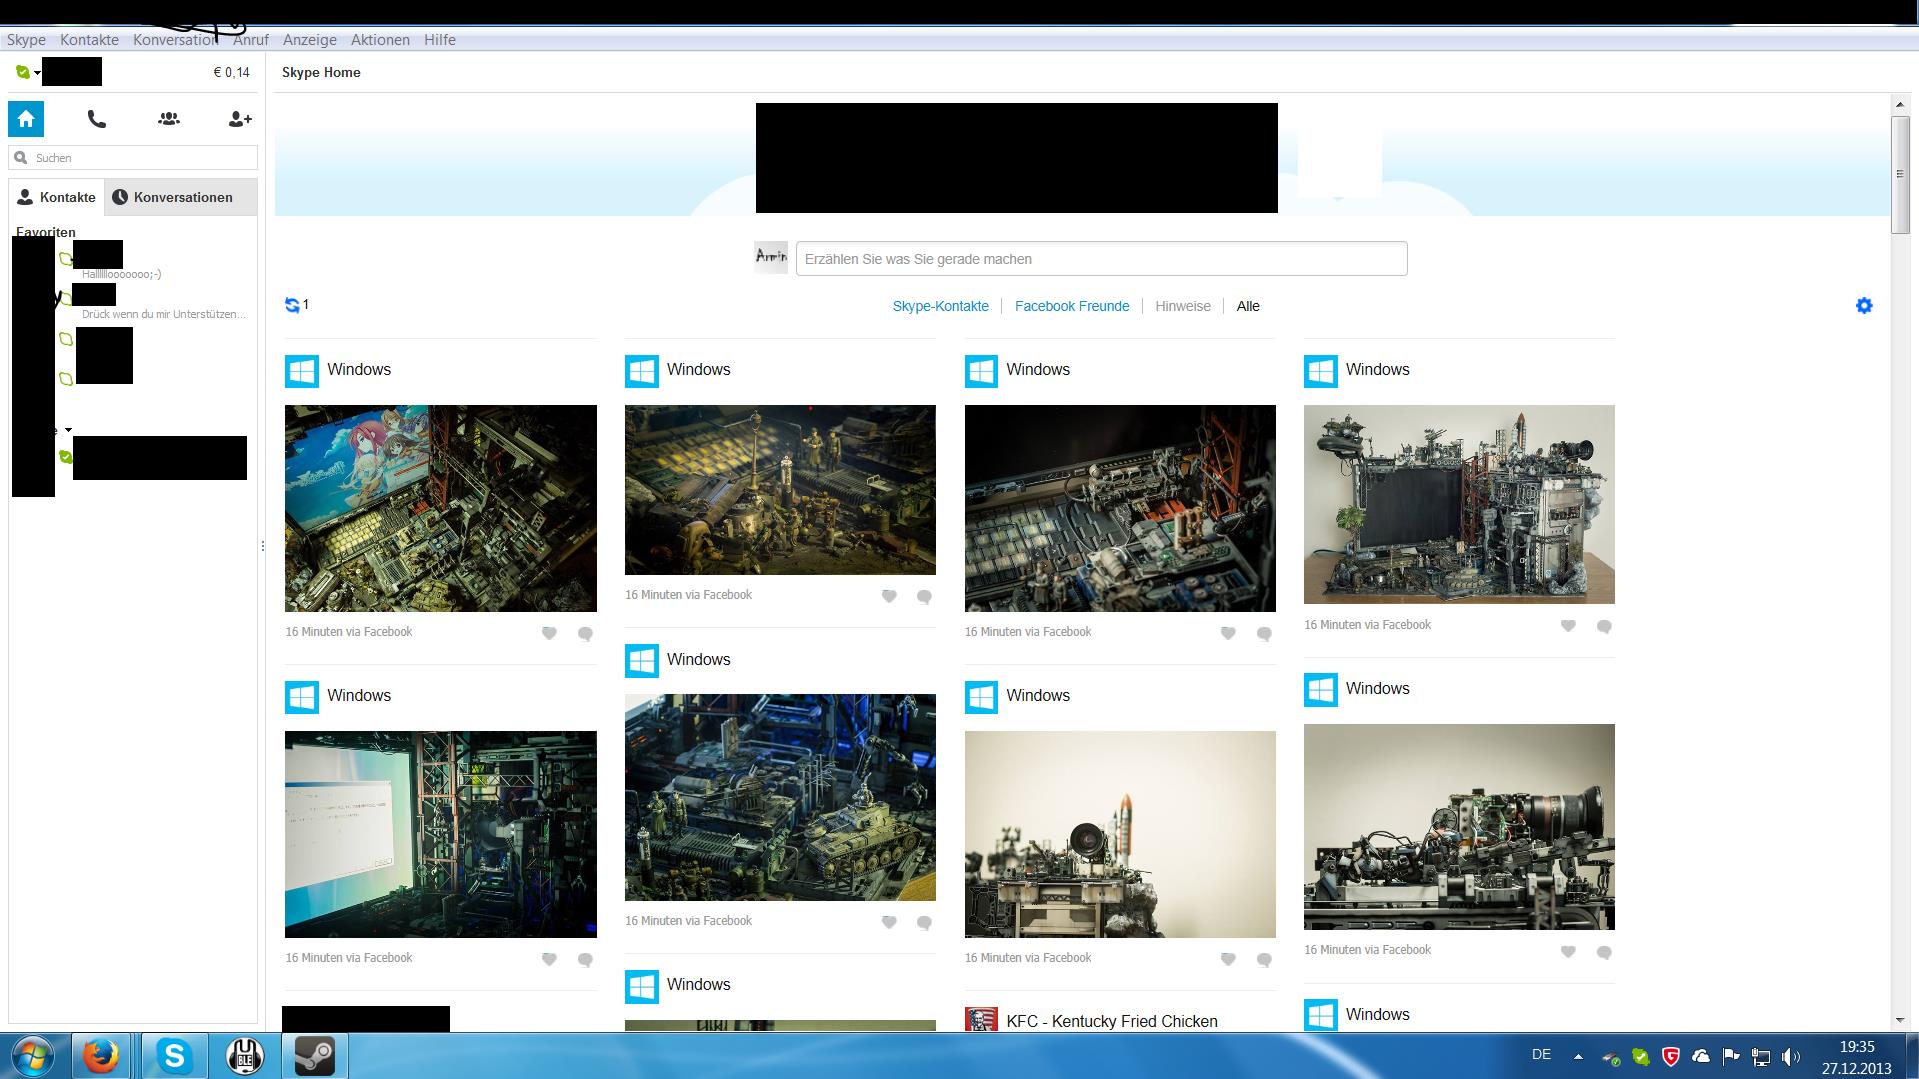
Task: Click the create group icon
Action: point(169,119)
